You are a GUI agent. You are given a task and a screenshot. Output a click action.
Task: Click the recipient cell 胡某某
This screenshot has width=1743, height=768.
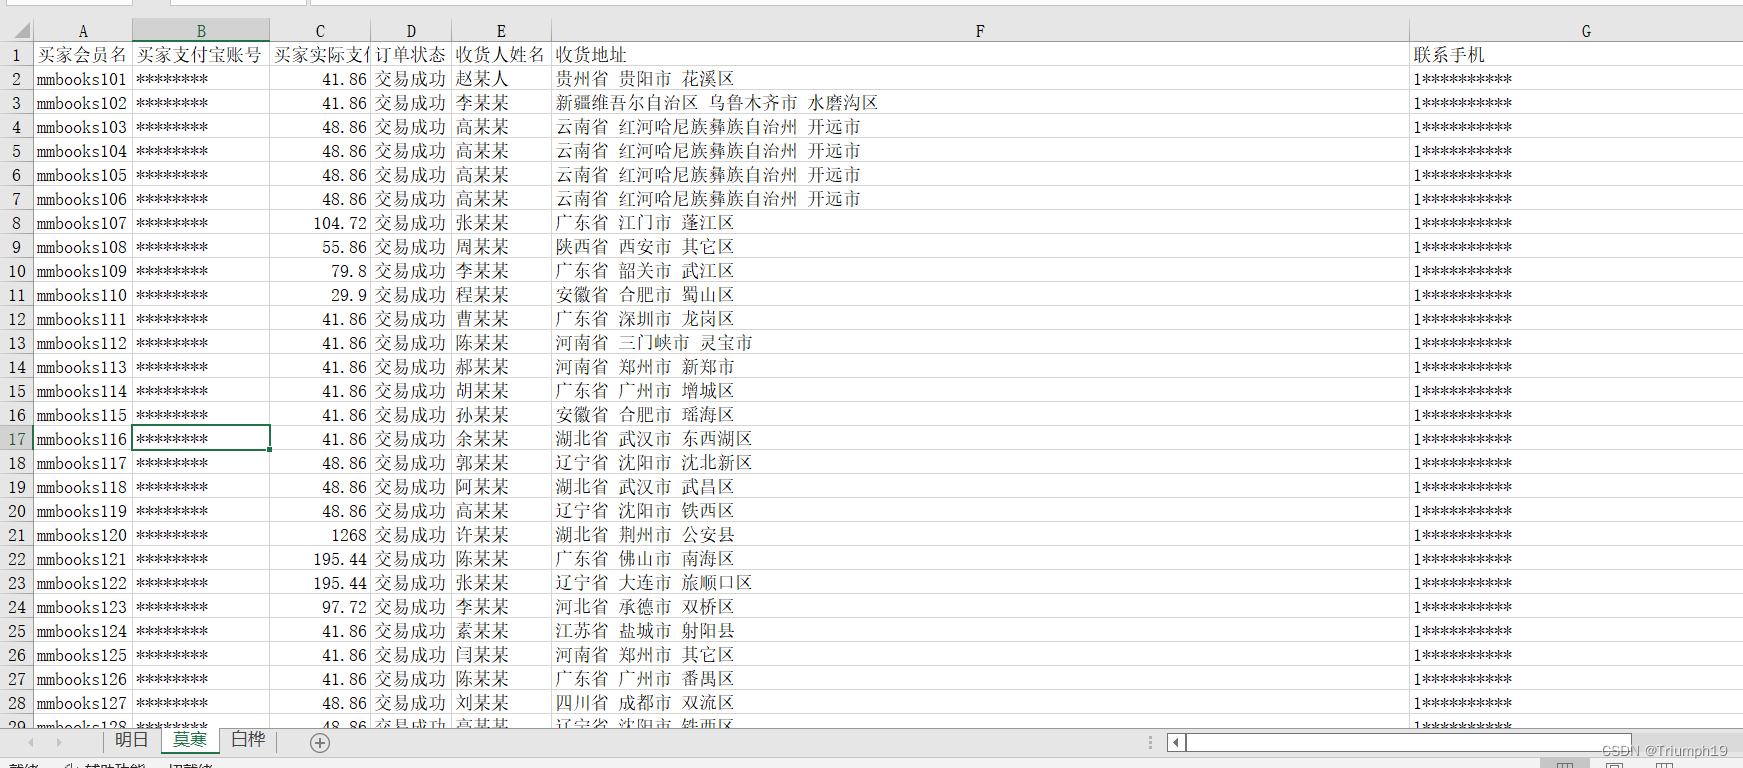[501, 391]
